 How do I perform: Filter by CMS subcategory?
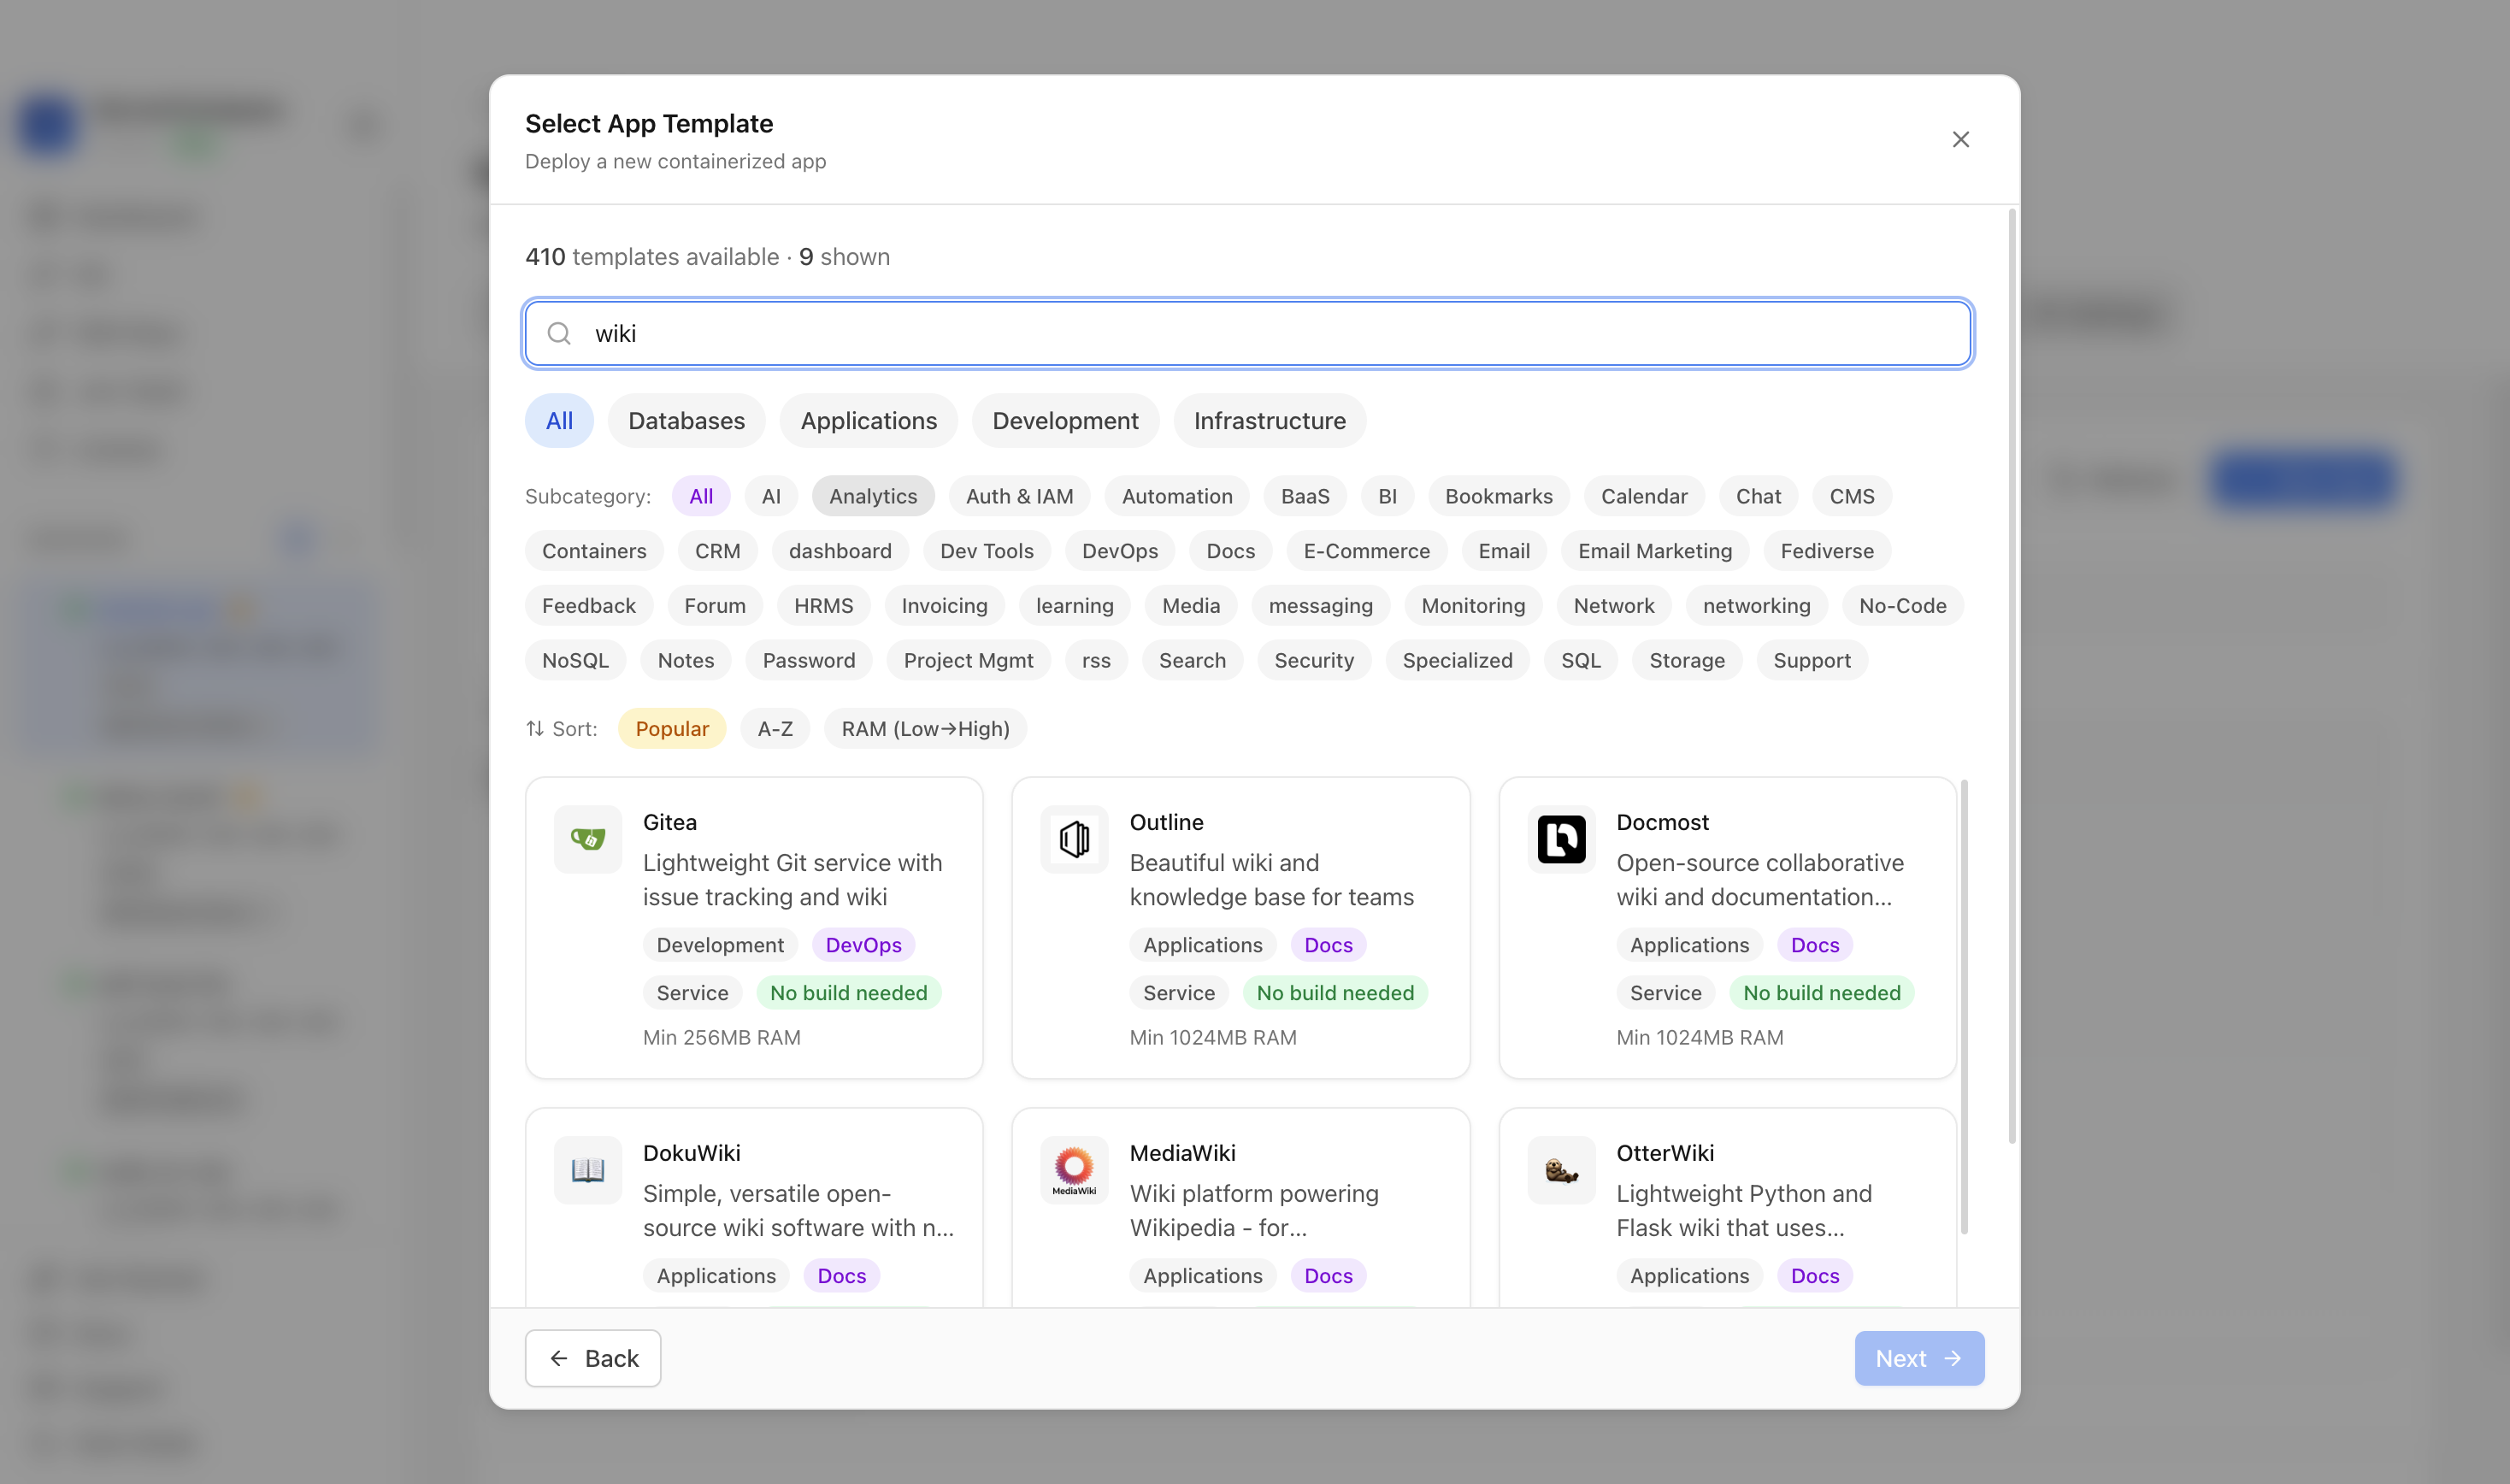1851,496
